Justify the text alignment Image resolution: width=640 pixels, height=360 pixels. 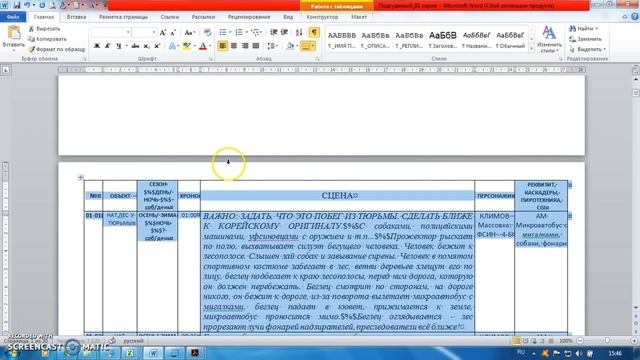tap(256, 46)
